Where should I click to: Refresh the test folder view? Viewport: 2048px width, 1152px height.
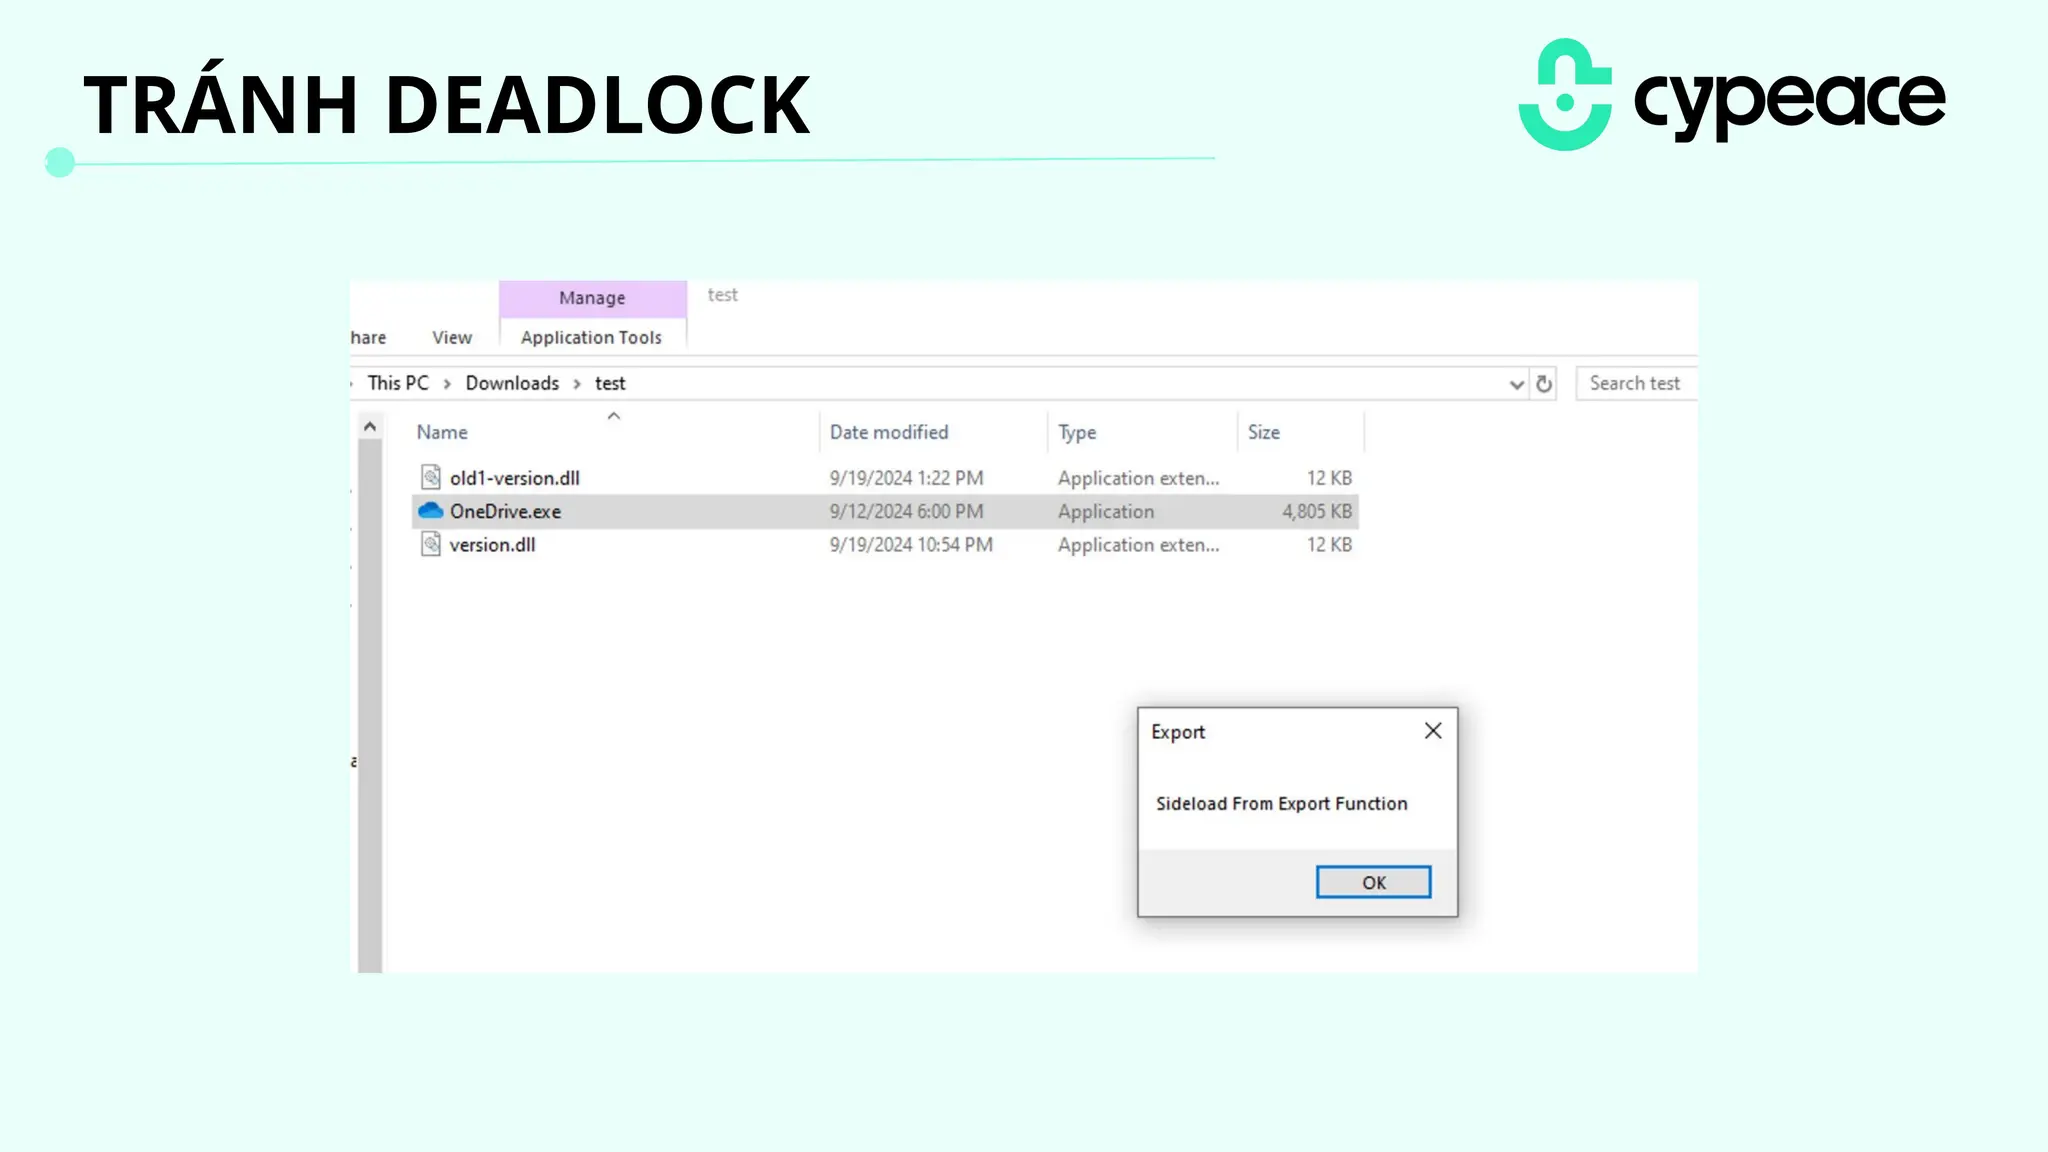click(1544, 384)
